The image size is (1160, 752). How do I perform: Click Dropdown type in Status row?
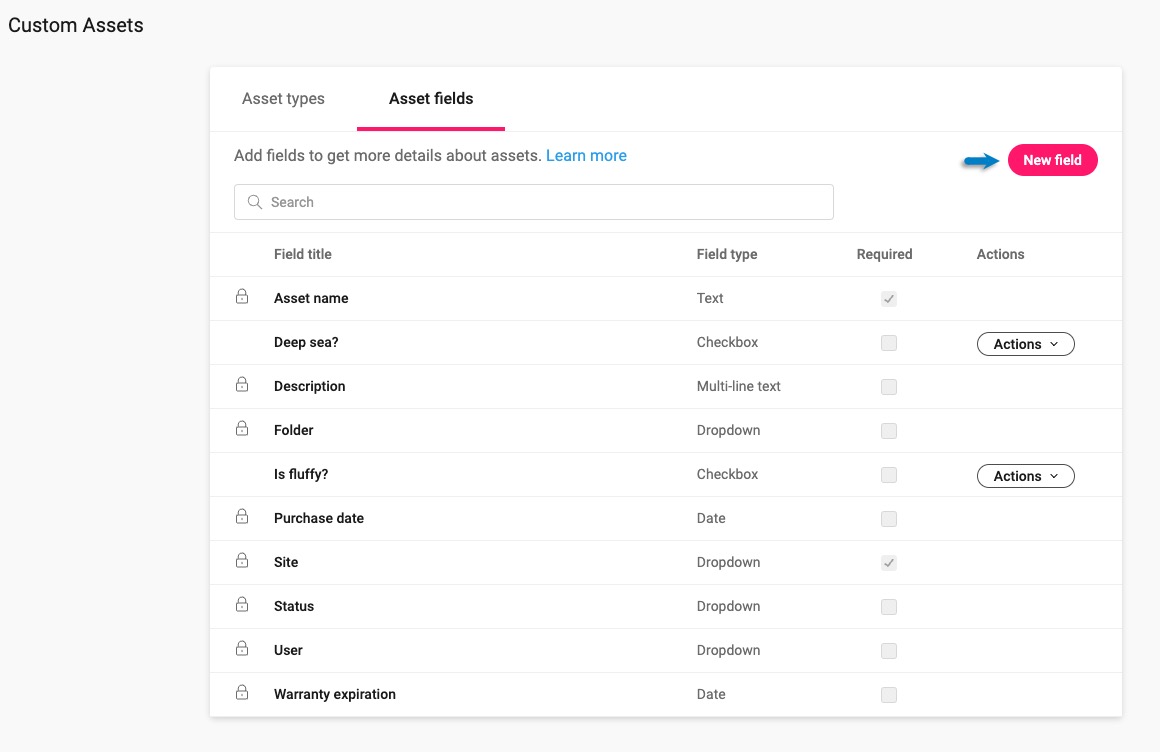click(728, 606)
